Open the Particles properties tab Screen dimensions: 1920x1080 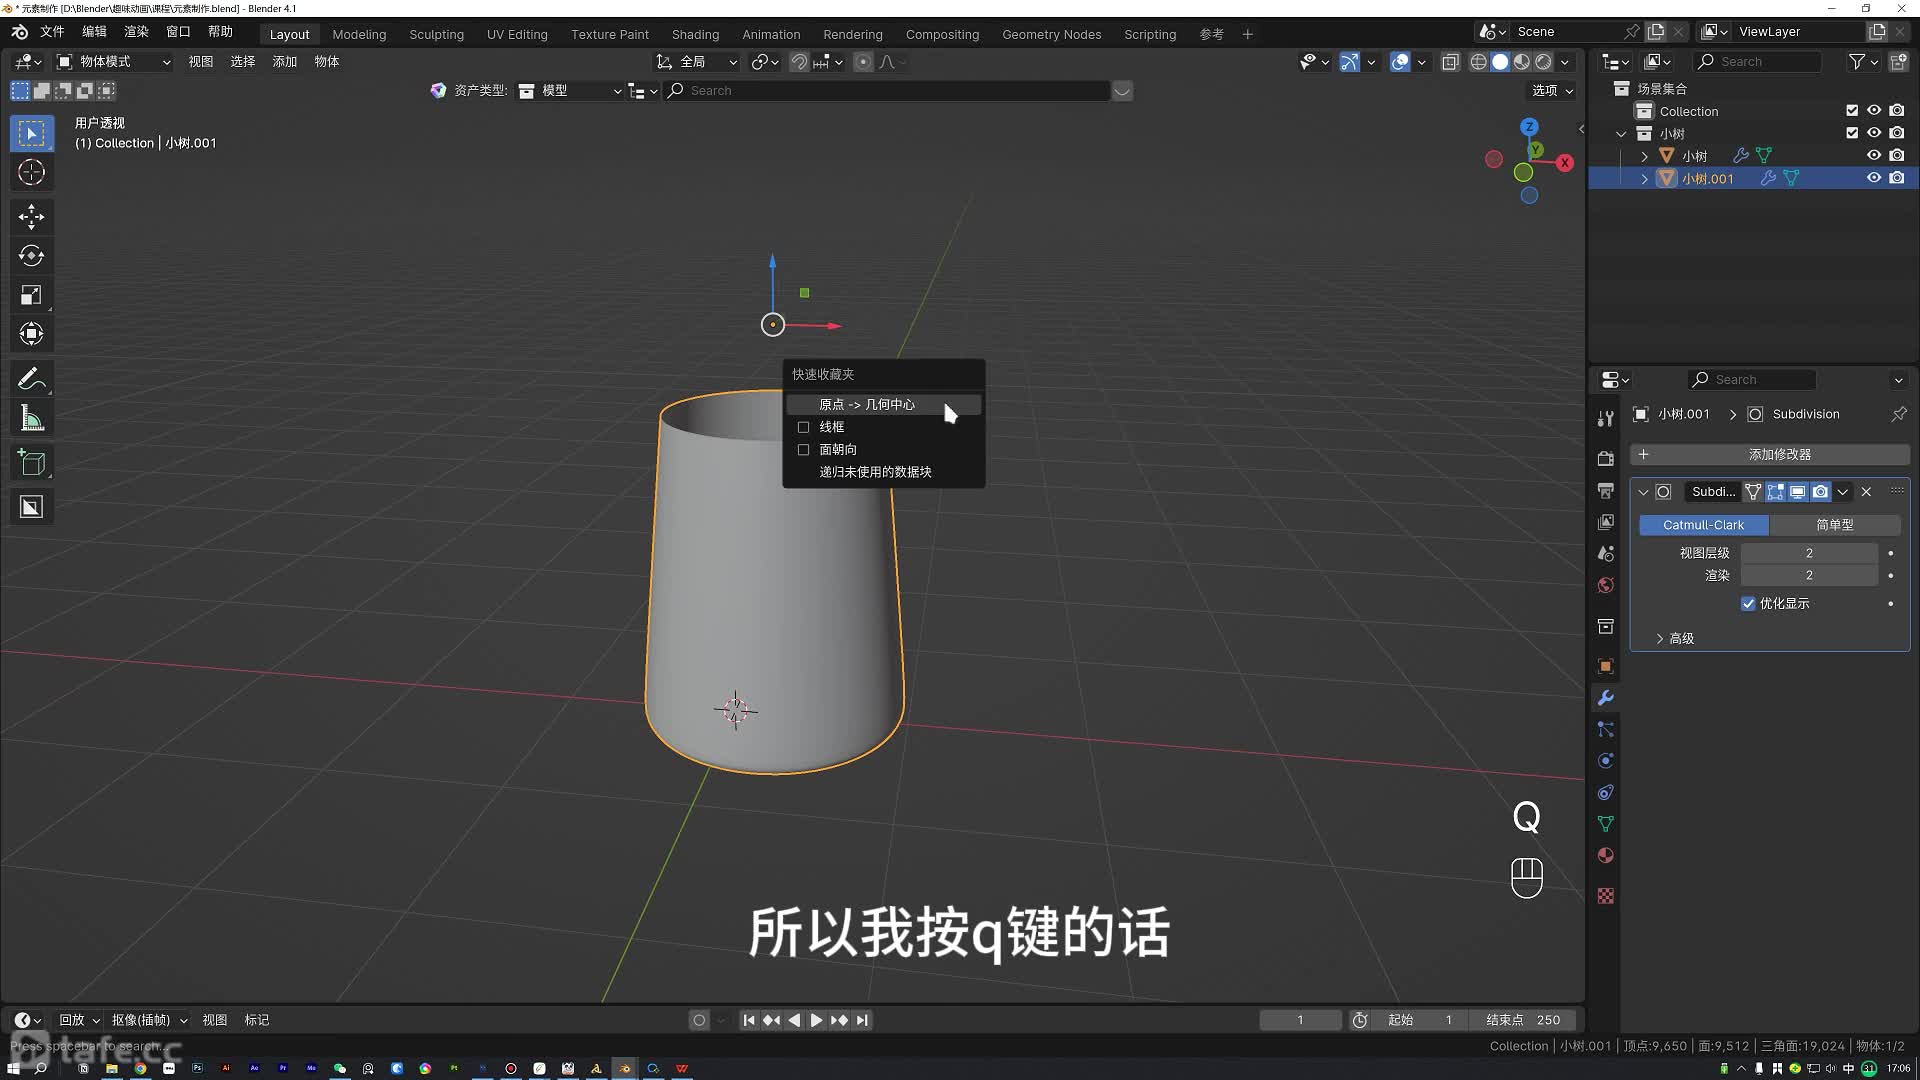click(x=1606, y=729)
